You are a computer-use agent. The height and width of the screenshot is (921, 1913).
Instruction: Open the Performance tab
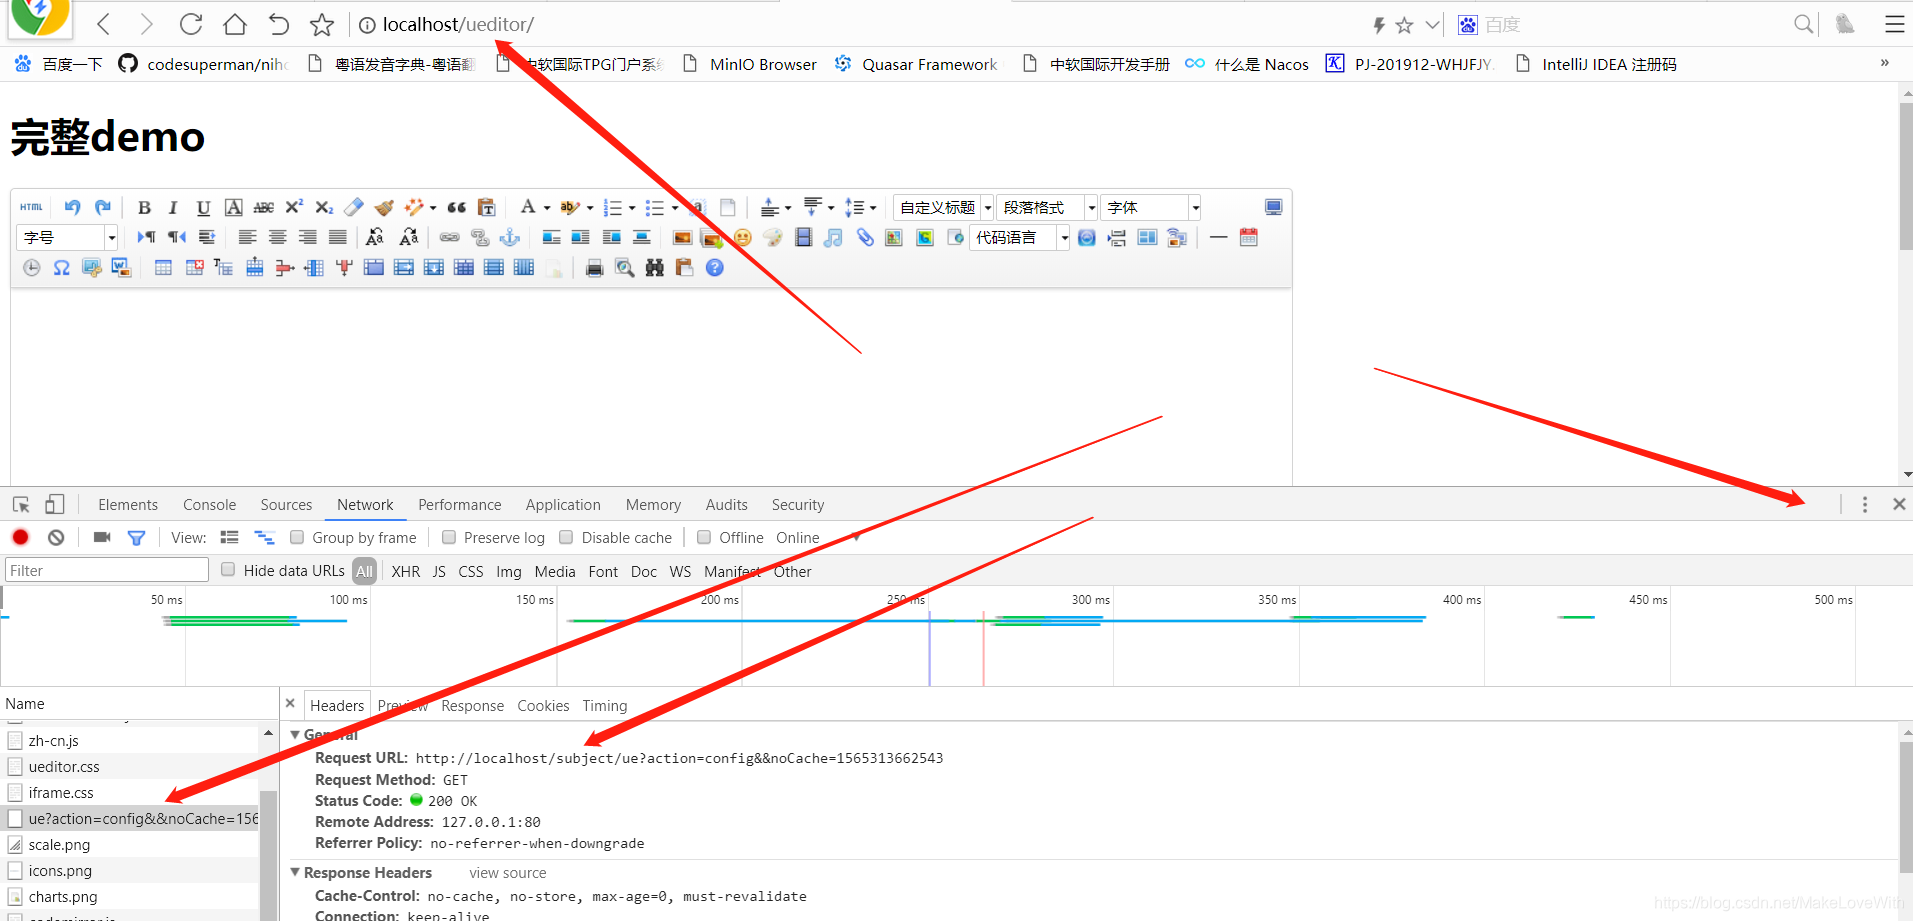[459, 505]
